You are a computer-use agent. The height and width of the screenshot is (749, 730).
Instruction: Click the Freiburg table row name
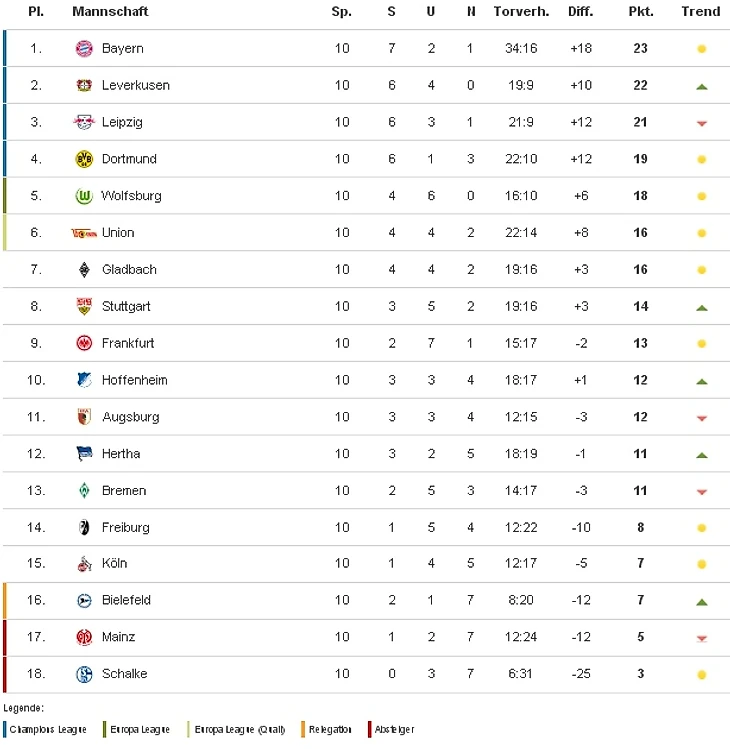tap(126, 527)
